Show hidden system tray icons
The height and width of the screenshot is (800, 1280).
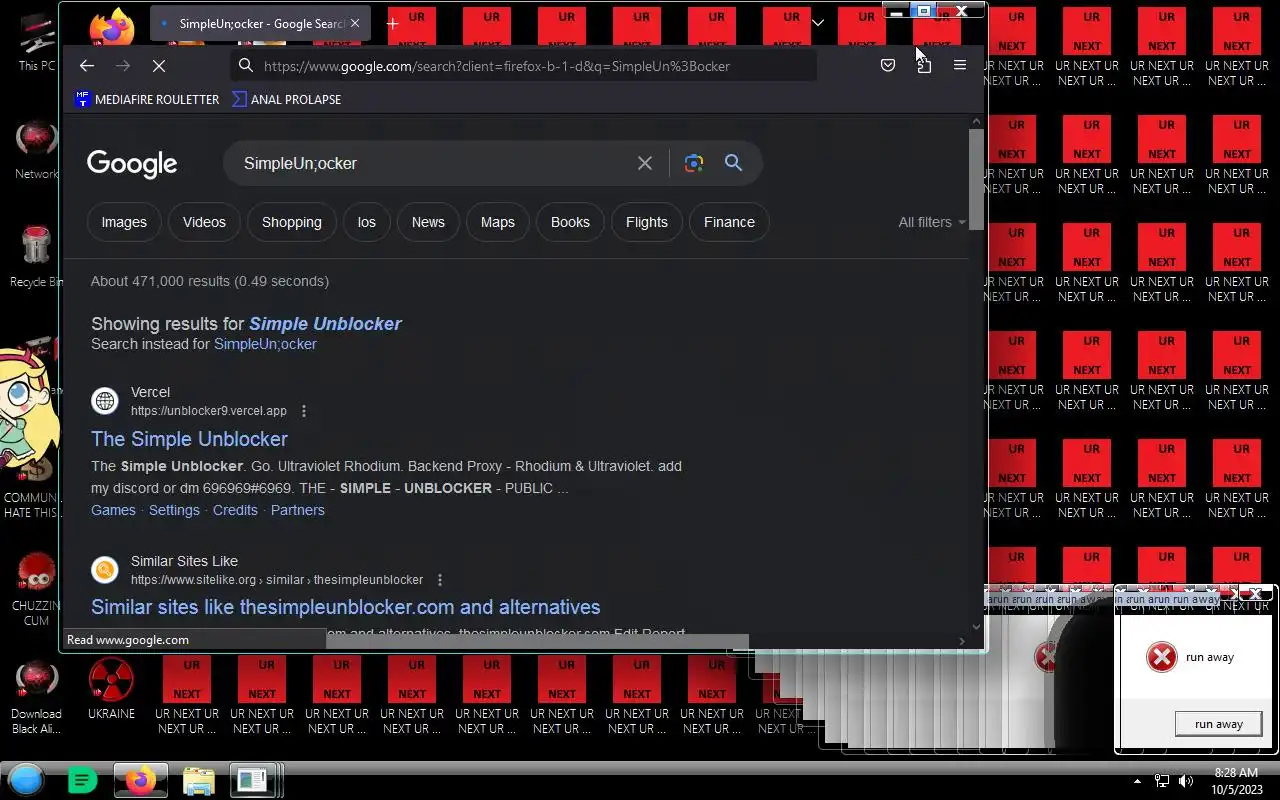click(1137, 781)
